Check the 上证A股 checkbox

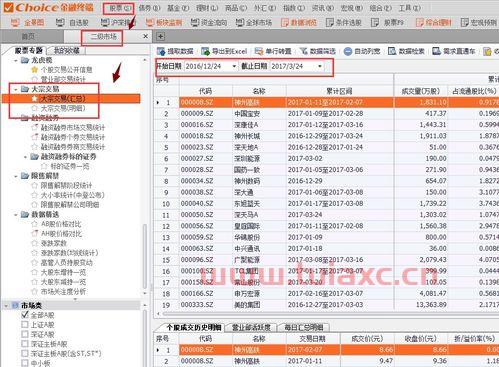tap(25, 324)
